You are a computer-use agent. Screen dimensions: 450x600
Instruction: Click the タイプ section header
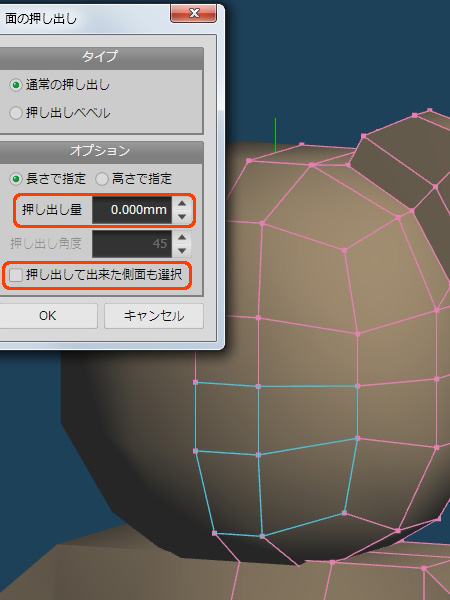pos(100,57)
